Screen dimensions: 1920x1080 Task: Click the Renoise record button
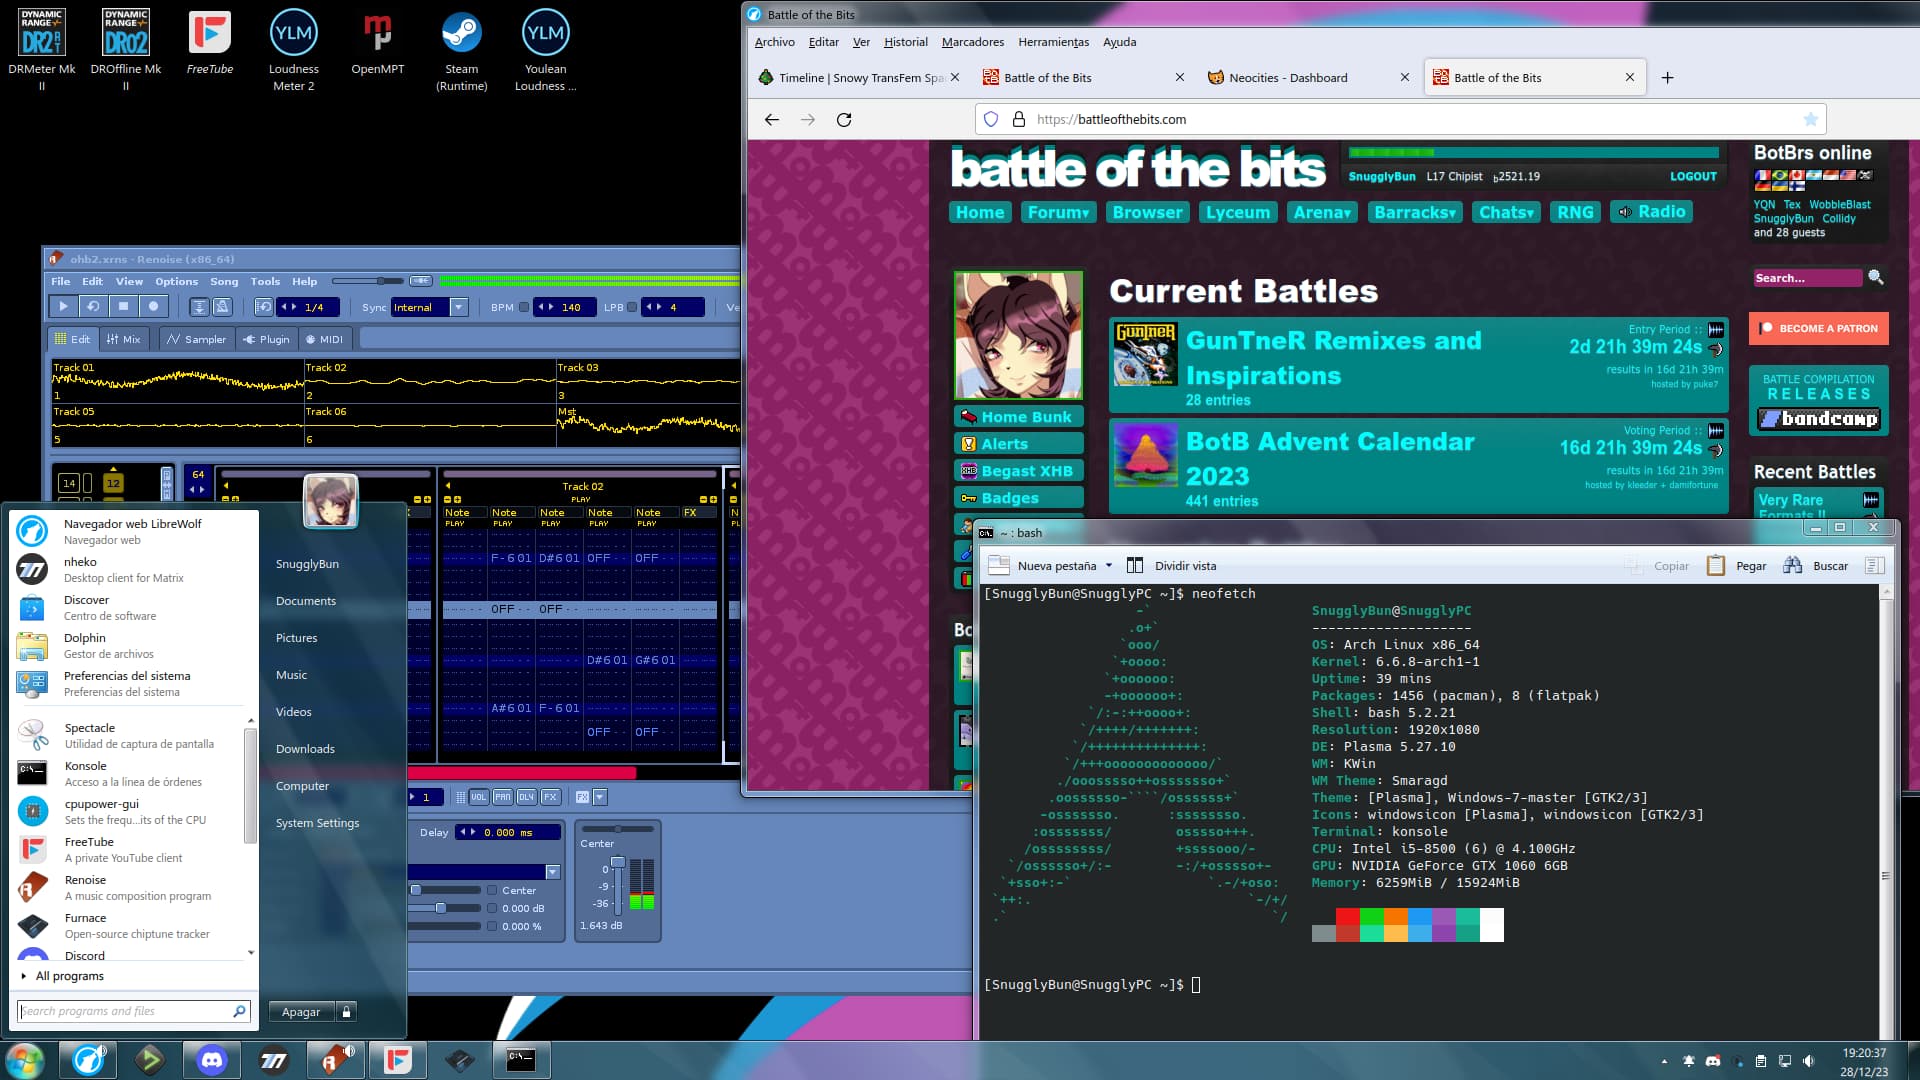153,307
